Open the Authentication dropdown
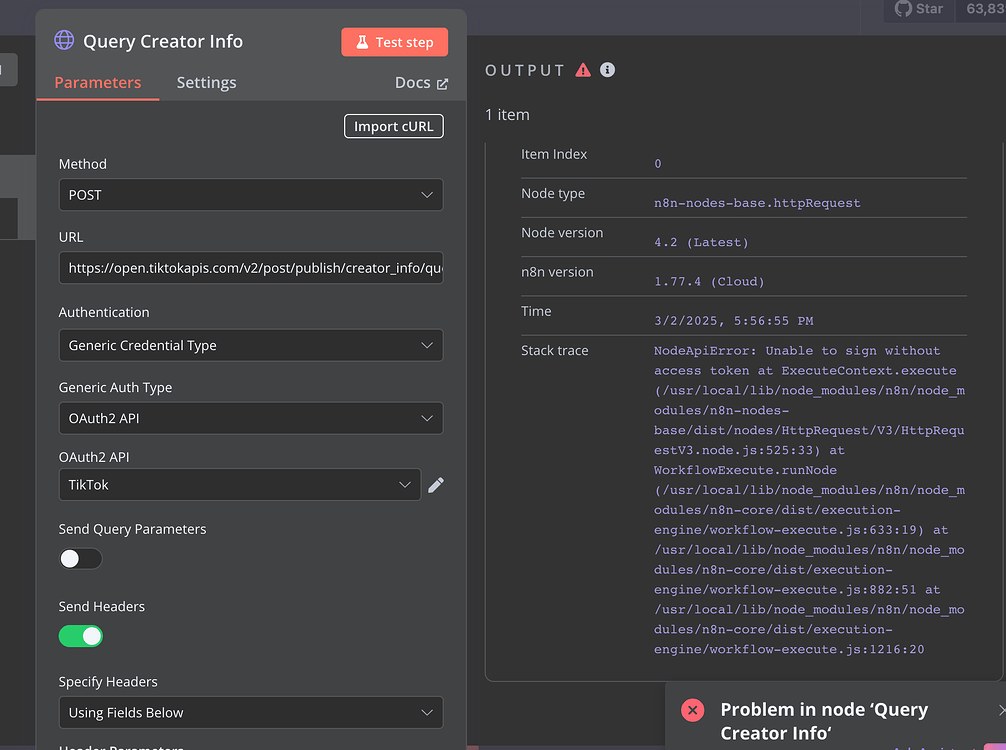Viewport: 1006px width, 750px height. 250,345
